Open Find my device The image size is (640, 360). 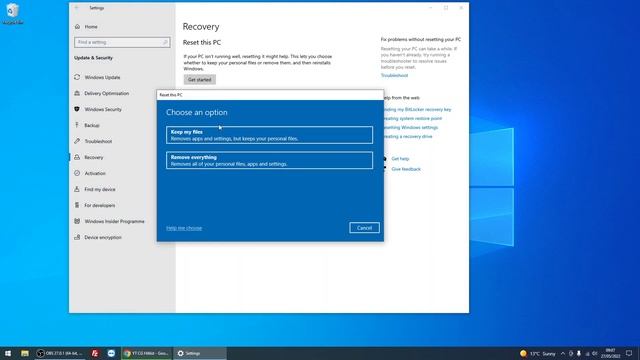click(x=100, y=189)
